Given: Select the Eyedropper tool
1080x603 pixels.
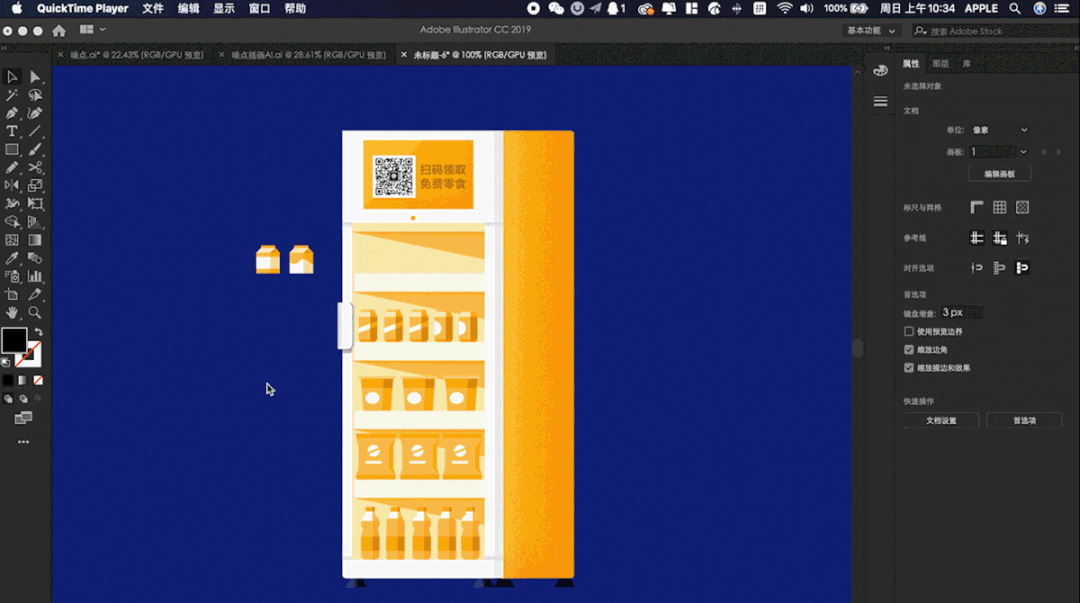Looking at the screenshot, I should click(x=12, y=258).
